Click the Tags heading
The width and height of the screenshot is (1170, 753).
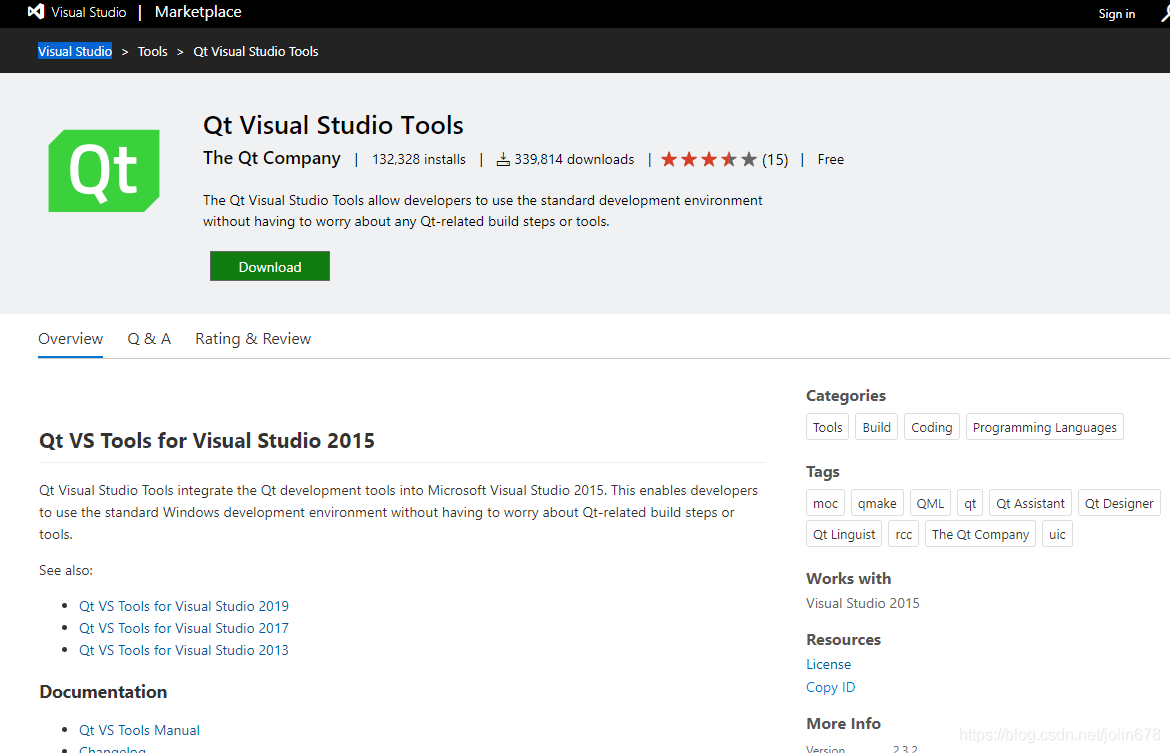pyautogui.click(x=822, y=472)
